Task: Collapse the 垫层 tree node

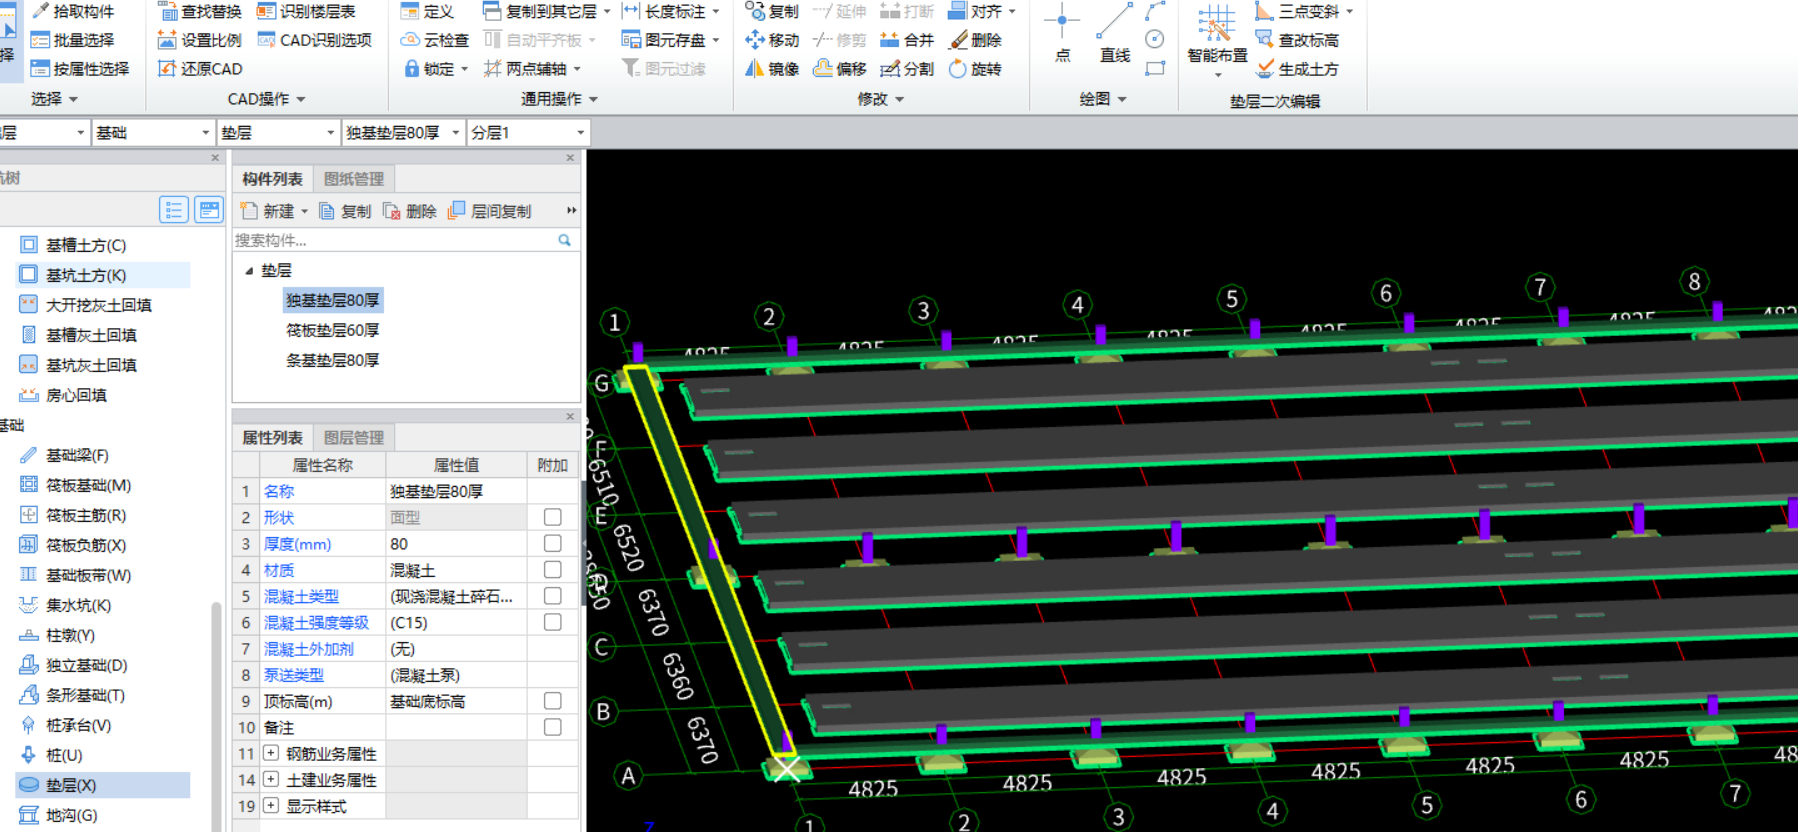Action: pyautogui.click(x=249, y=271)
